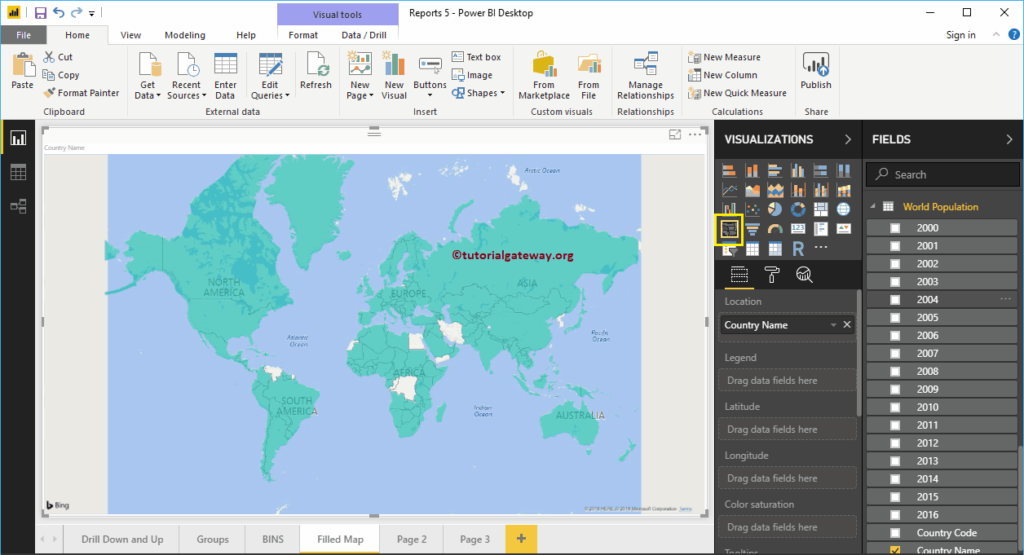This screenshot has height=555, width=1024.
Task: Select the Treemap visualization
Action: click(x=821, y=209)
